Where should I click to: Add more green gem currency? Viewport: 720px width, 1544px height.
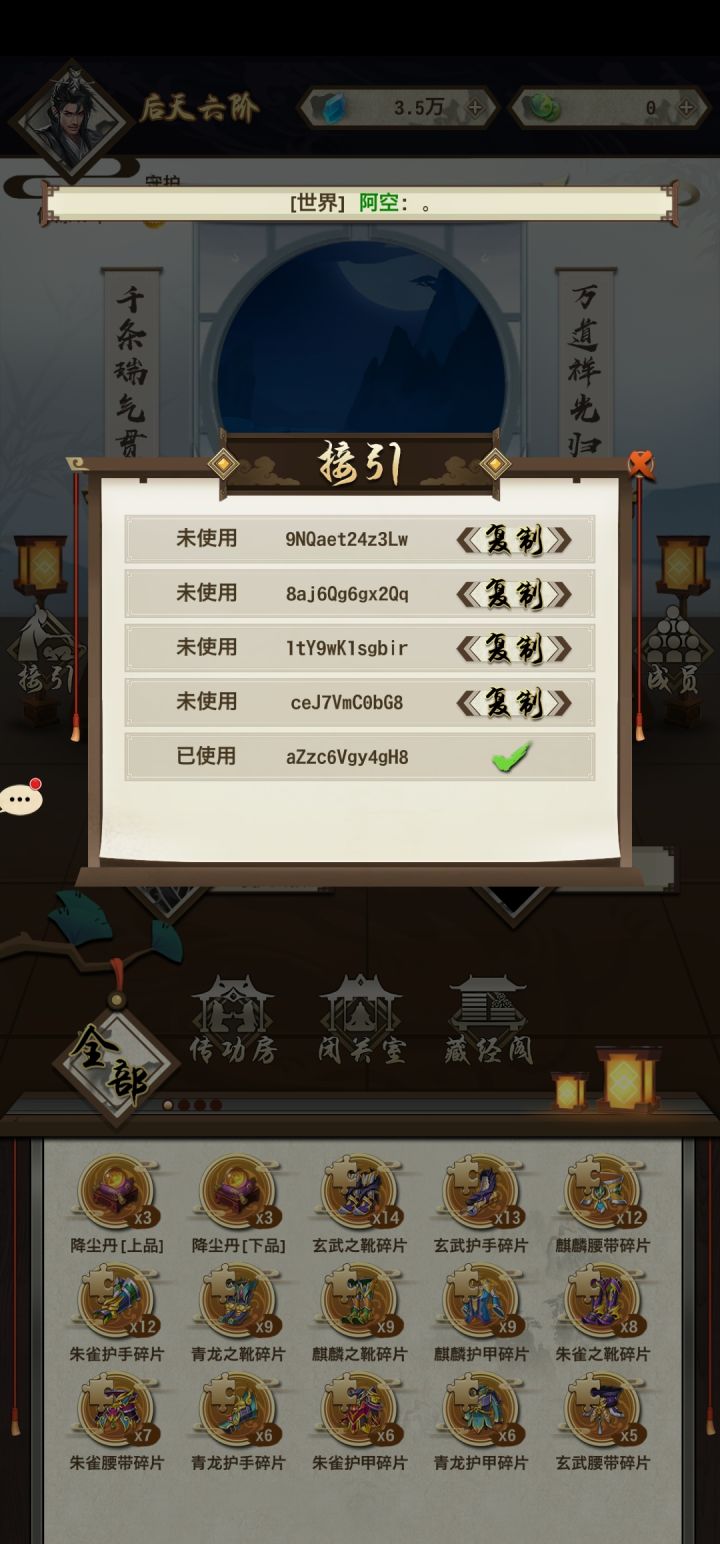[687, 107]
